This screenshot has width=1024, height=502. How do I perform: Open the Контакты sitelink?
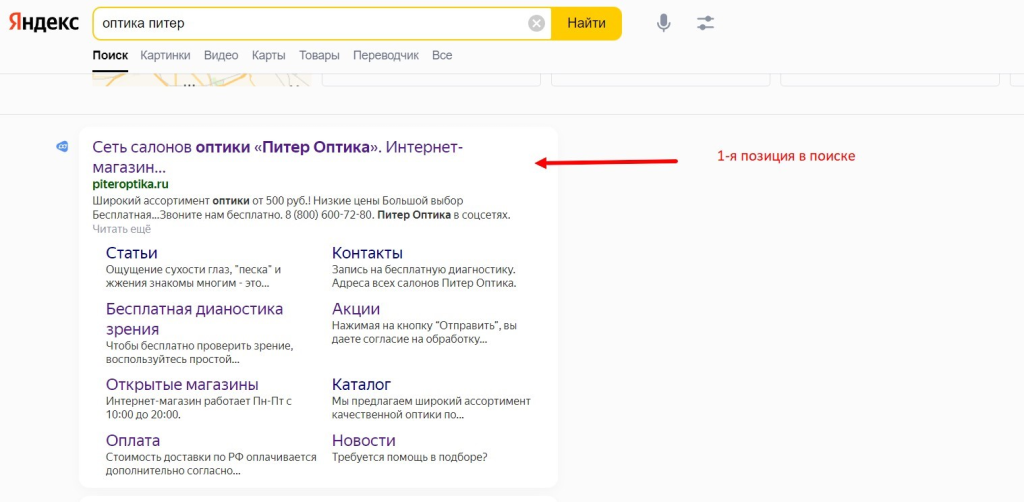tap(367, 253)
